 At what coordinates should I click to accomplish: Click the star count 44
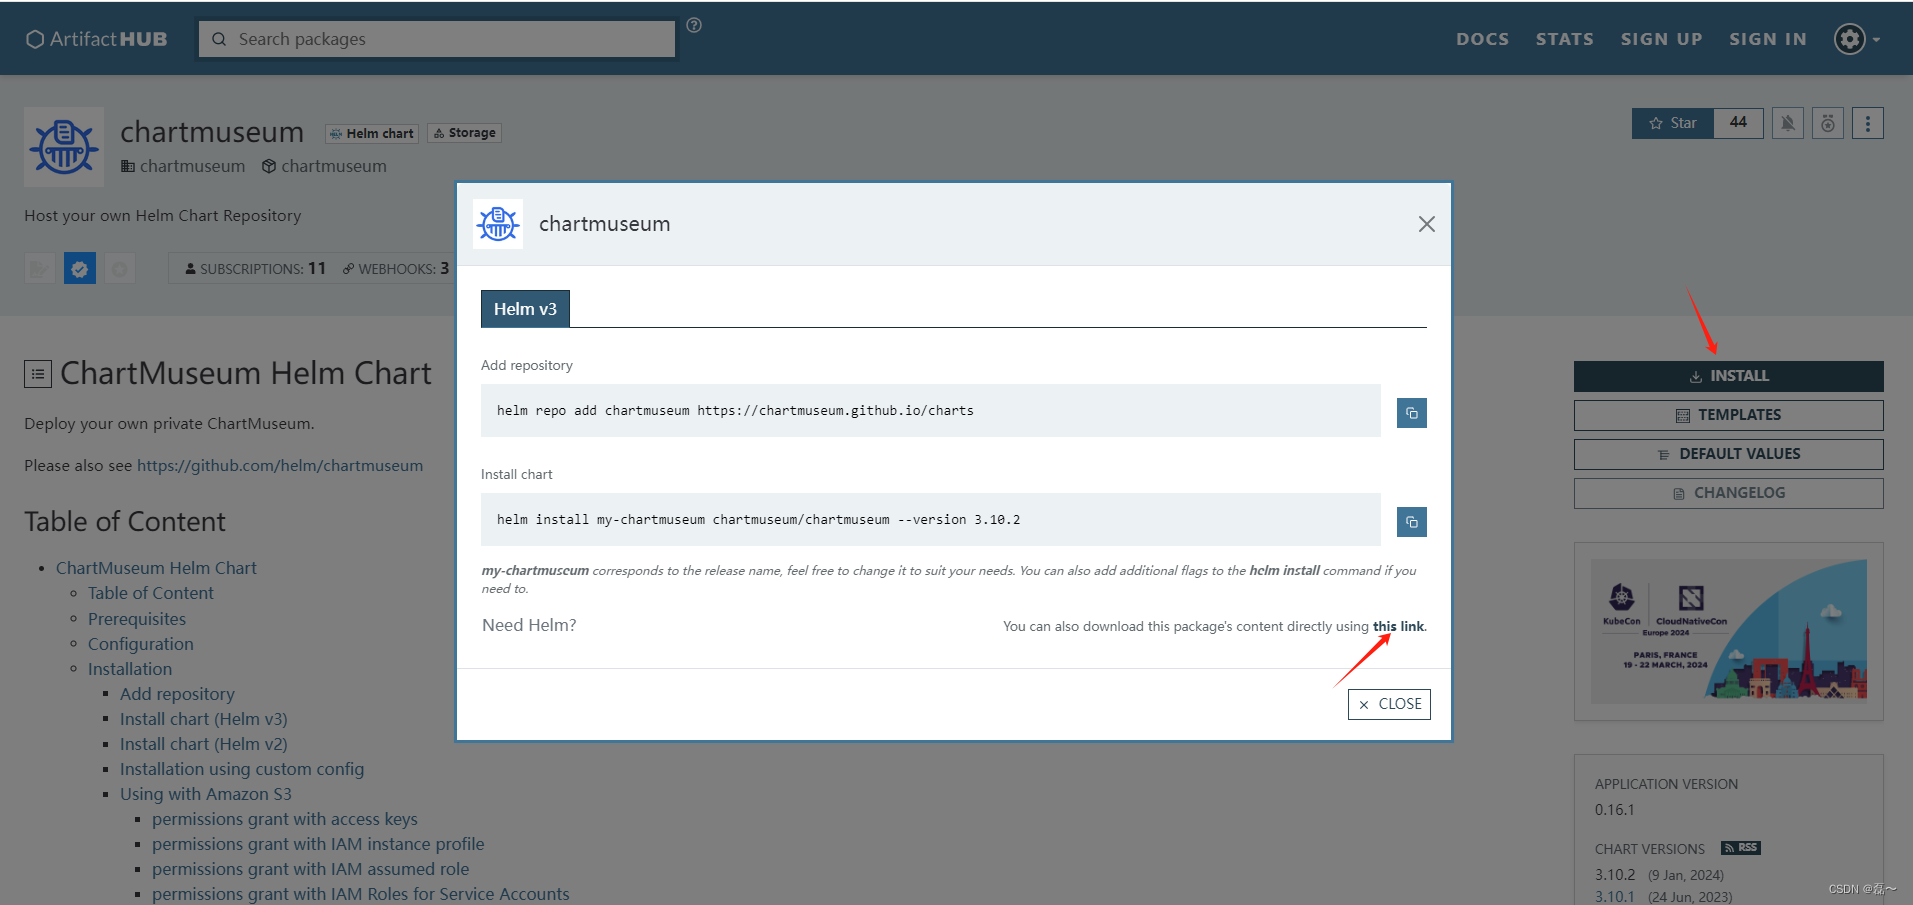pyautogui.click(x=1739, y=123)
